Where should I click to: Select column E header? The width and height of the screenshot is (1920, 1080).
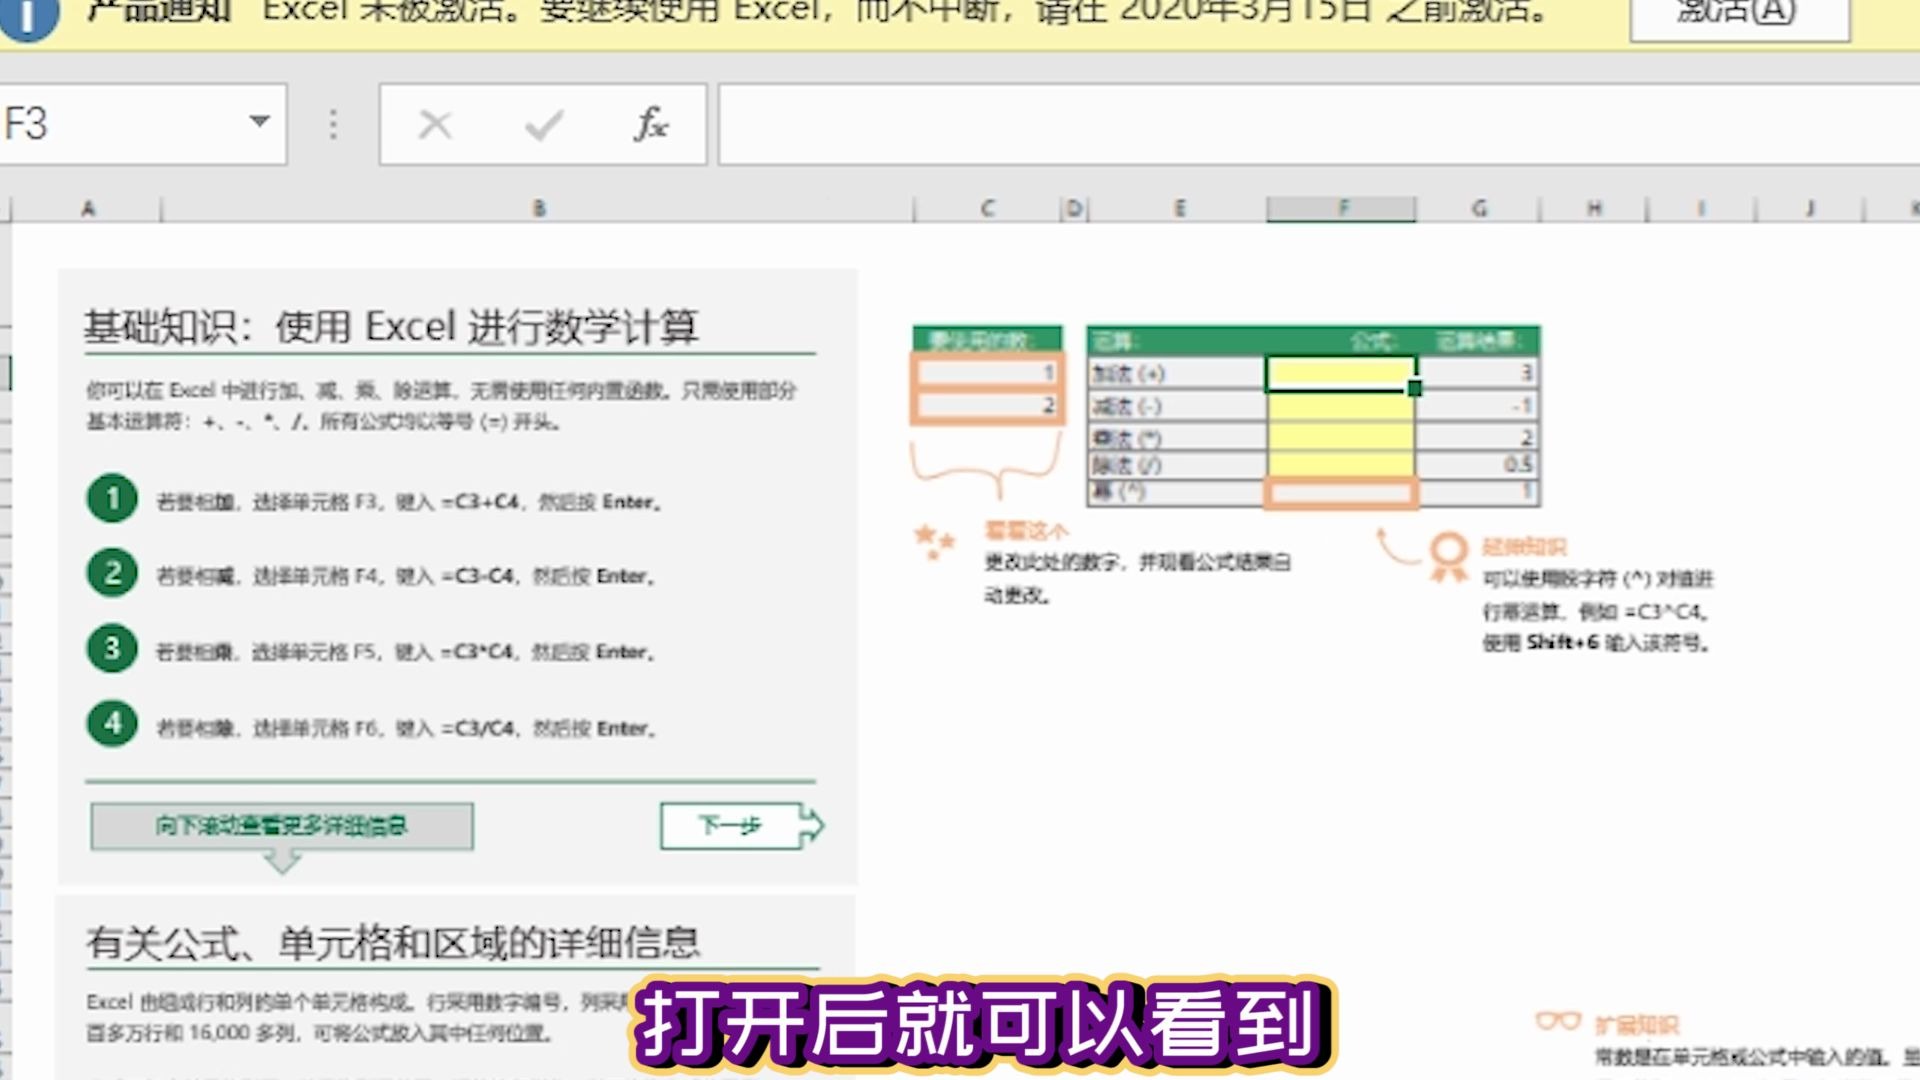click(1178, 208)
